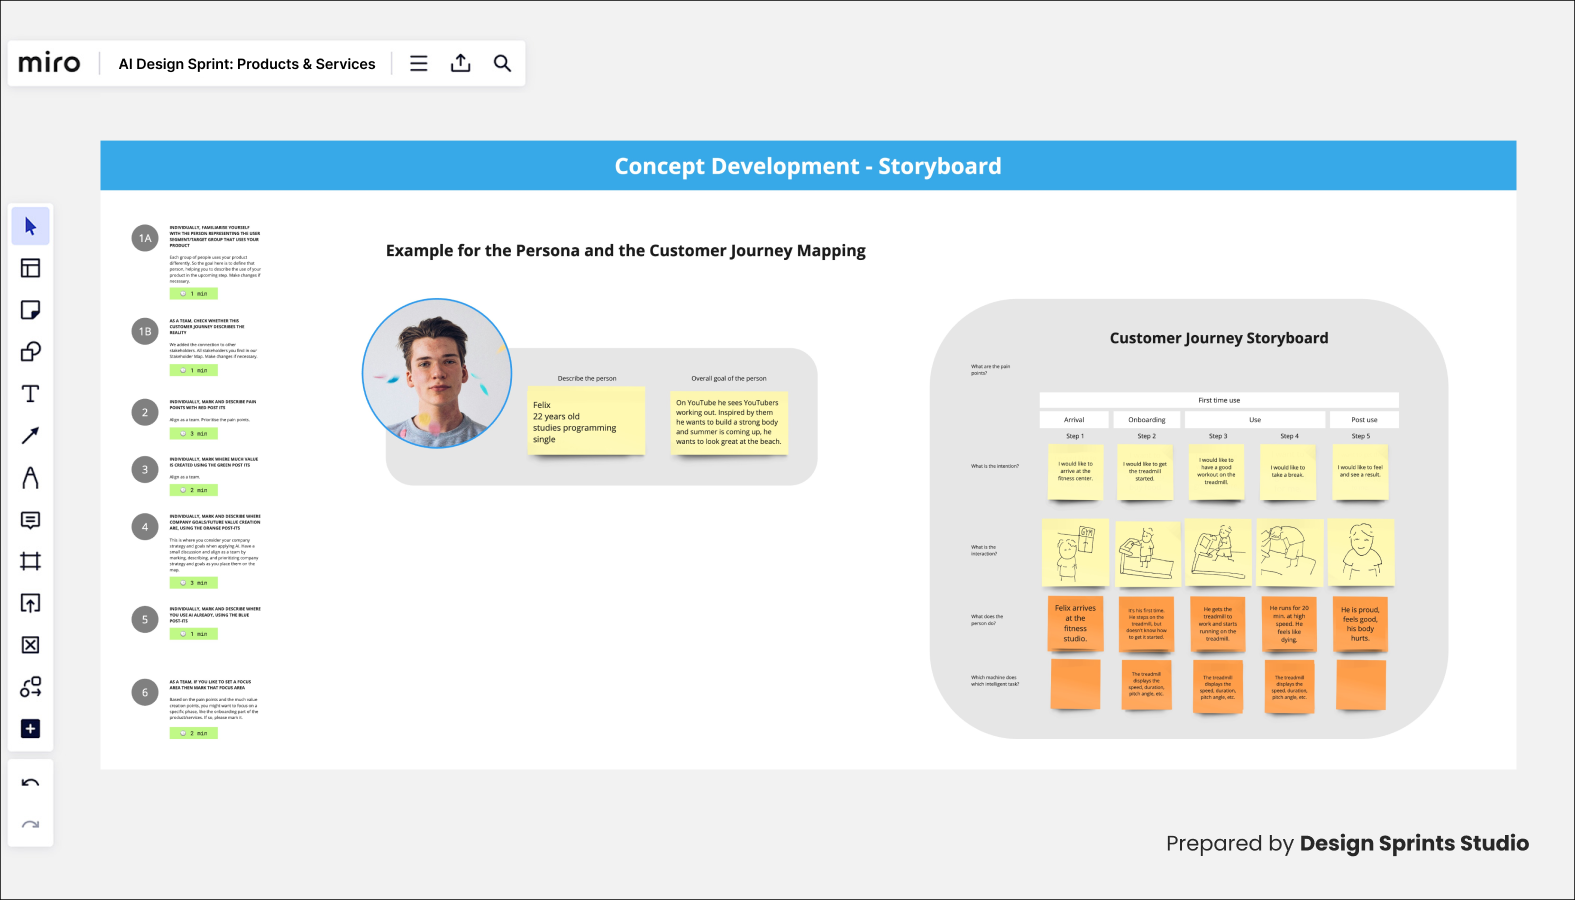Pick the Sticky note tool

click(30, 310)
